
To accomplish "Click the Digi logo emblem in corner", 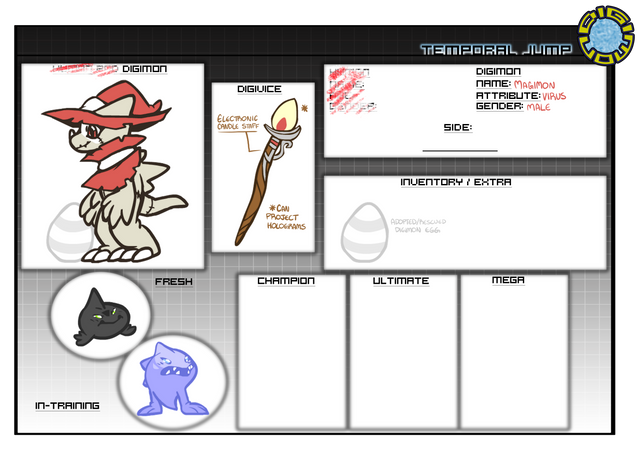I will point(606,36).
